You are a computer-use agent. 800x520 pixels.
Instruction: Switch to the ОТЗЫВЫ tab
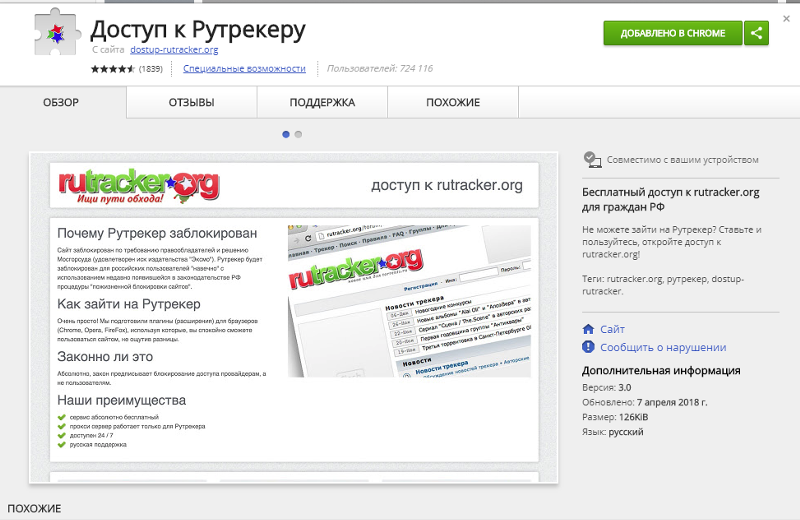point(191,103)
